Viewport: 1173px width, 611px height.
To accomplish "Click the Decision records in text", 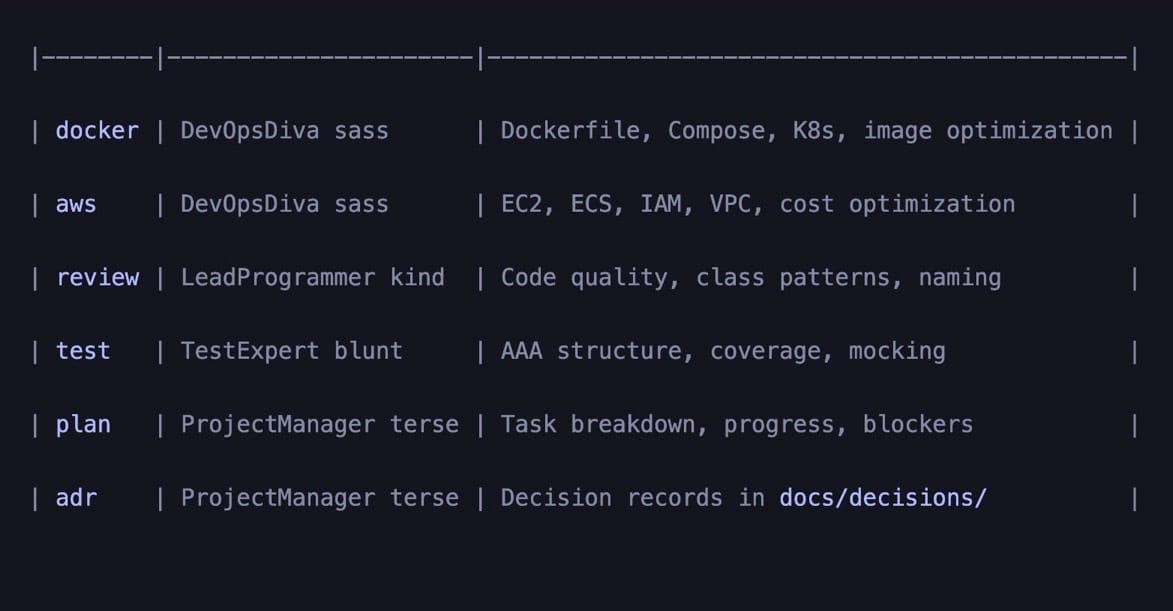I will tap(632, 497).
